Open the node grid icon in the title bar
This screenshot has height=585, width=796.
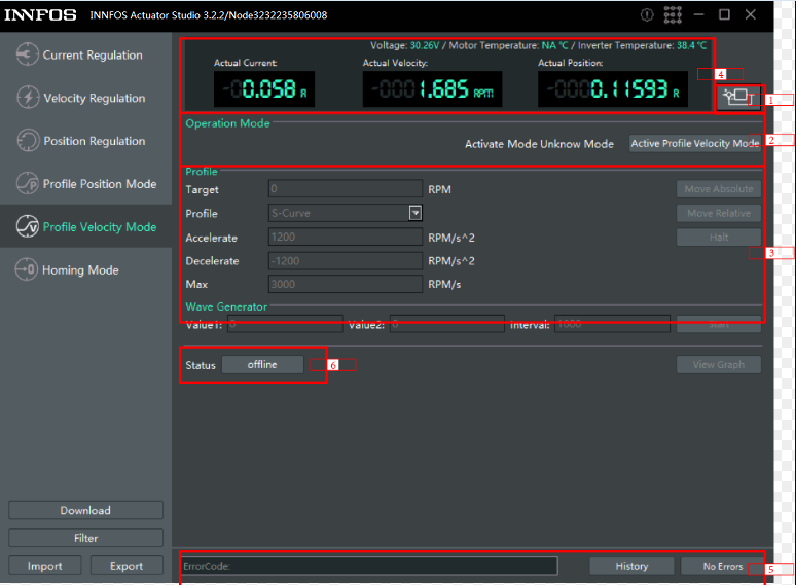coord(672,15)
